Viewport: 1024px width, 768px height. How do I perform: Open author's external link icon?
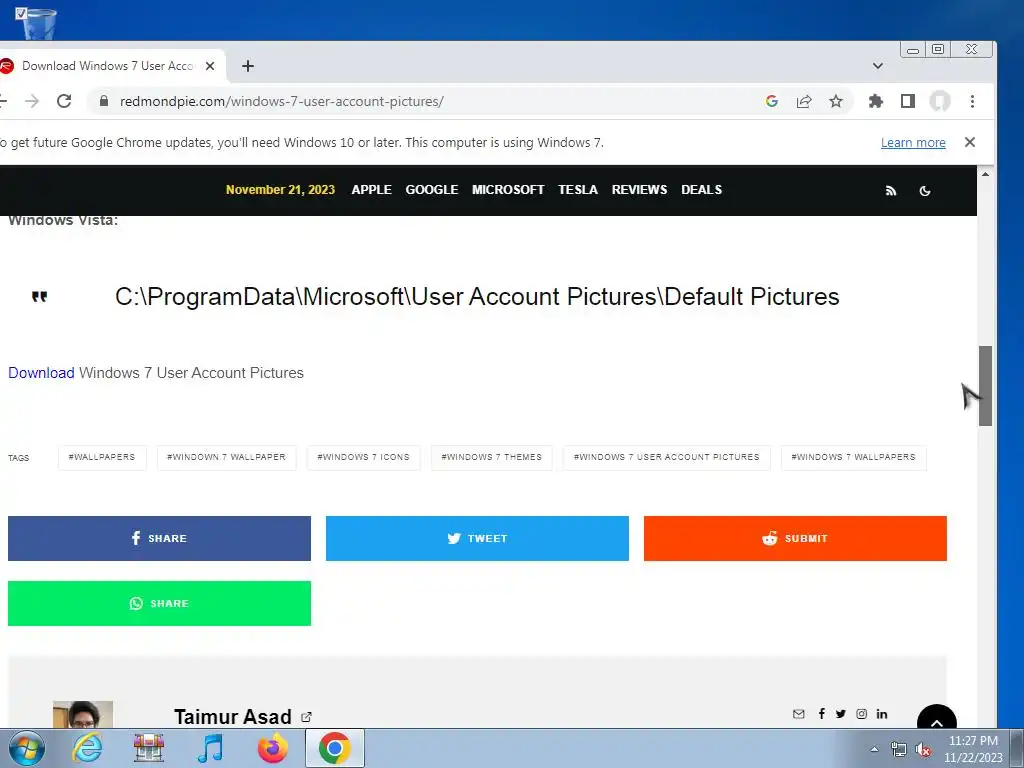click(306, 717)
